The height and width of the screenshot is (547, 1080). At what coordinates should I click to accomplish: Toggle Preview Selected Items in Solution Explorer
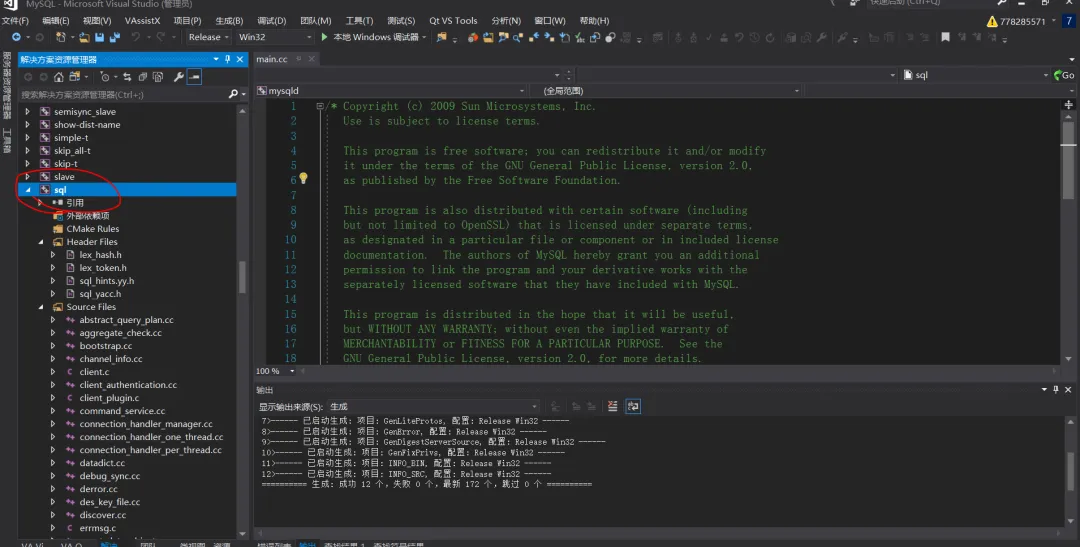(x=195, y=77)
